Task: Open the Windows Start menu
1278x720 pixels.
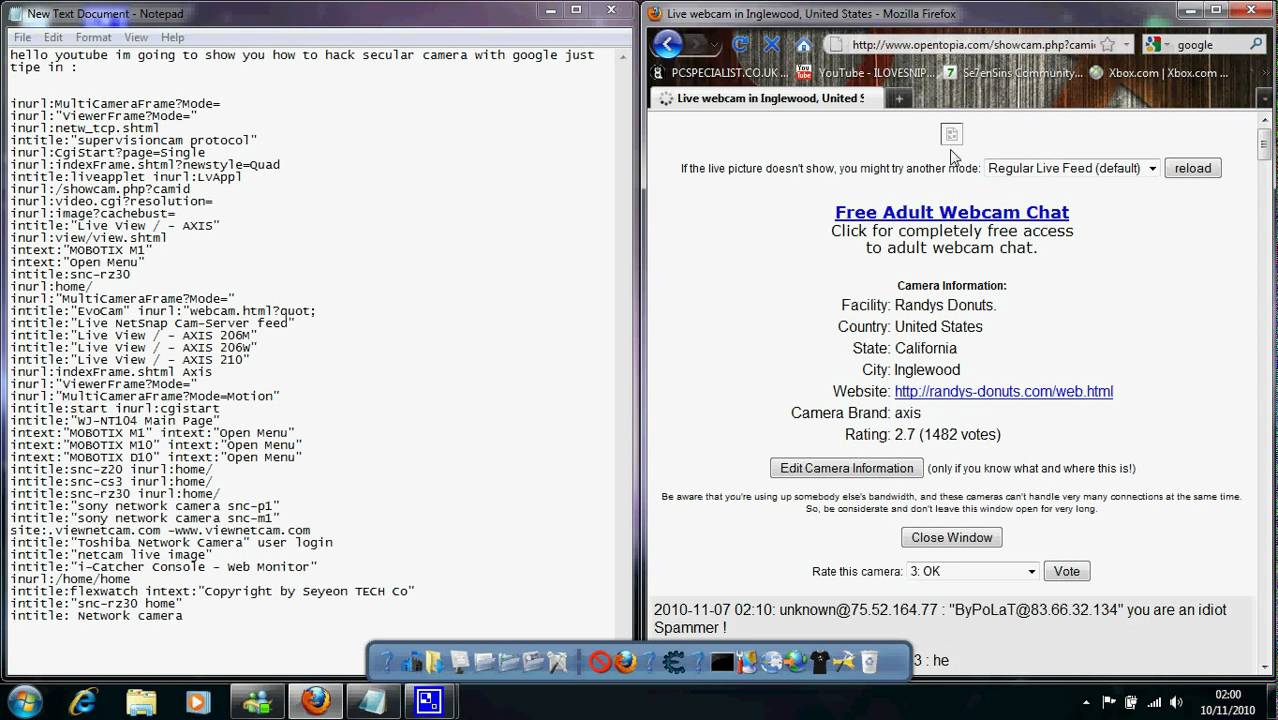Action: [24, 701]
